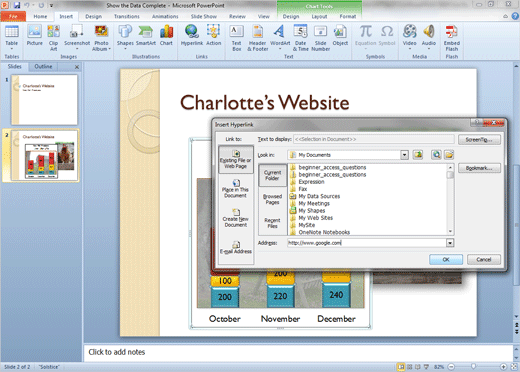Confirm hyperlink with OK button
The image size is (520, 372).
pos(446,259)
